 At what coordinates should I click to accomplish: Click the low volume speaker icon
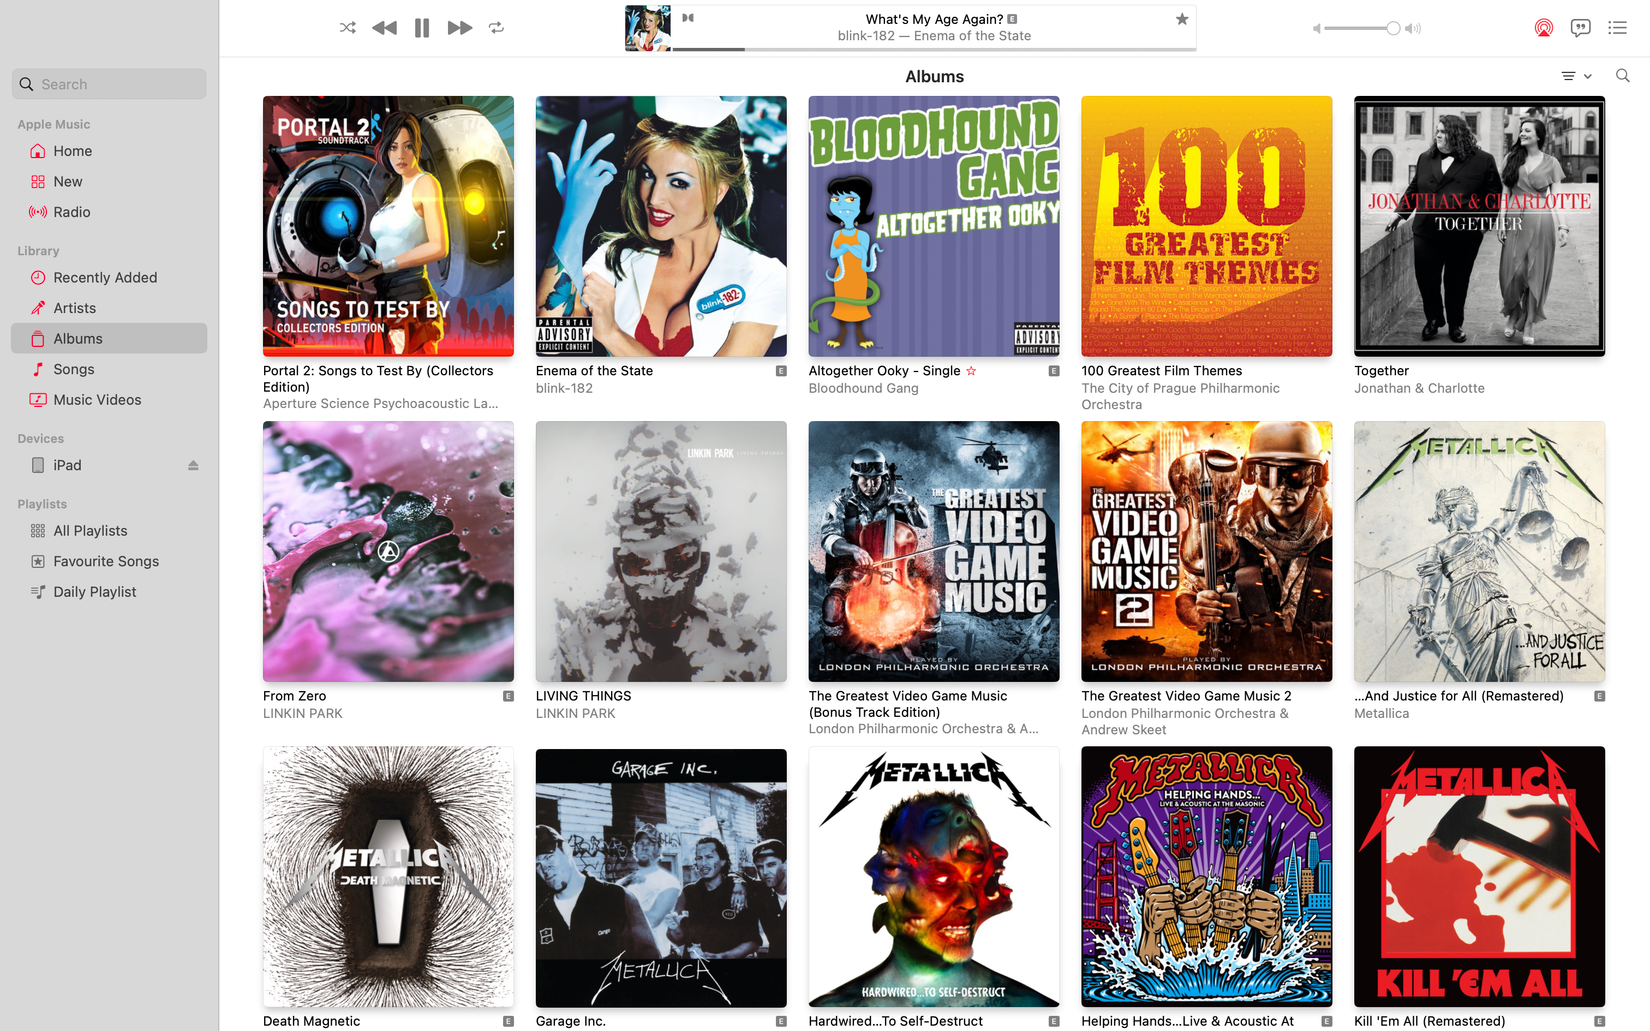(x=1316, y=28)
